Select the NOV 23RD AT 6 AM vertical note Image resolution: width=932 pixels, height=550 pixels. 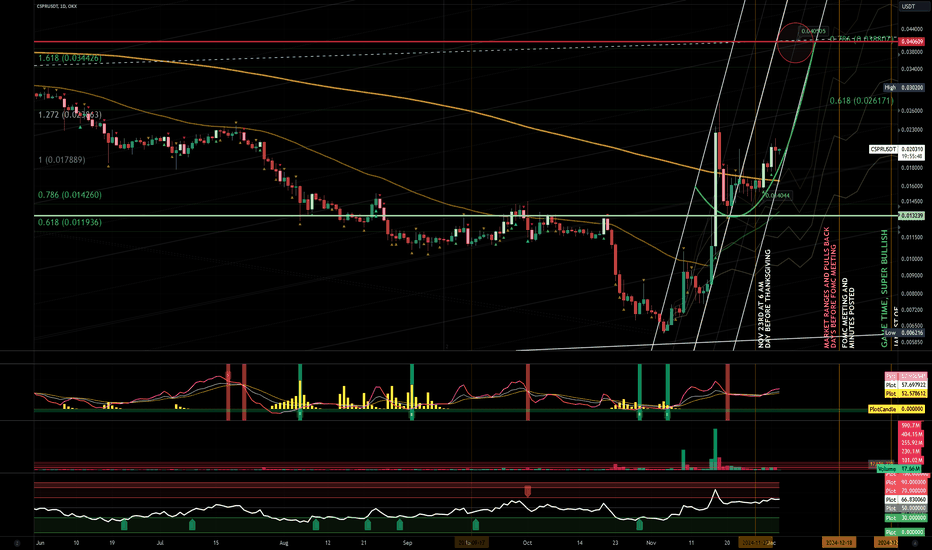tap(764, 298)
